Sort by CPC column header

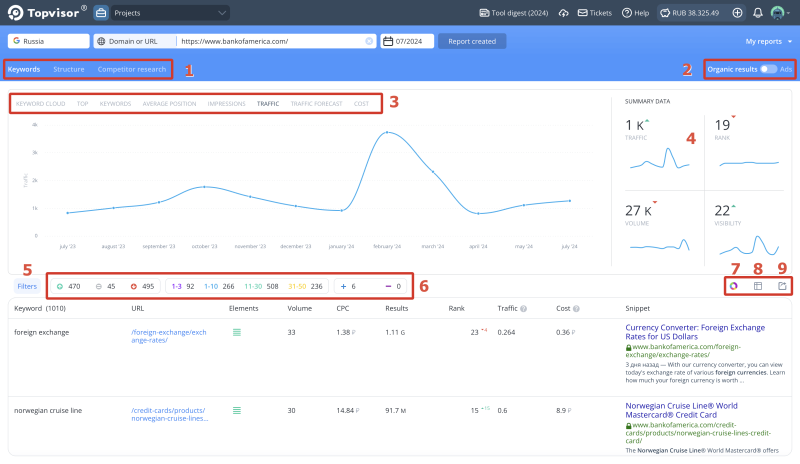tap(343, 308)
